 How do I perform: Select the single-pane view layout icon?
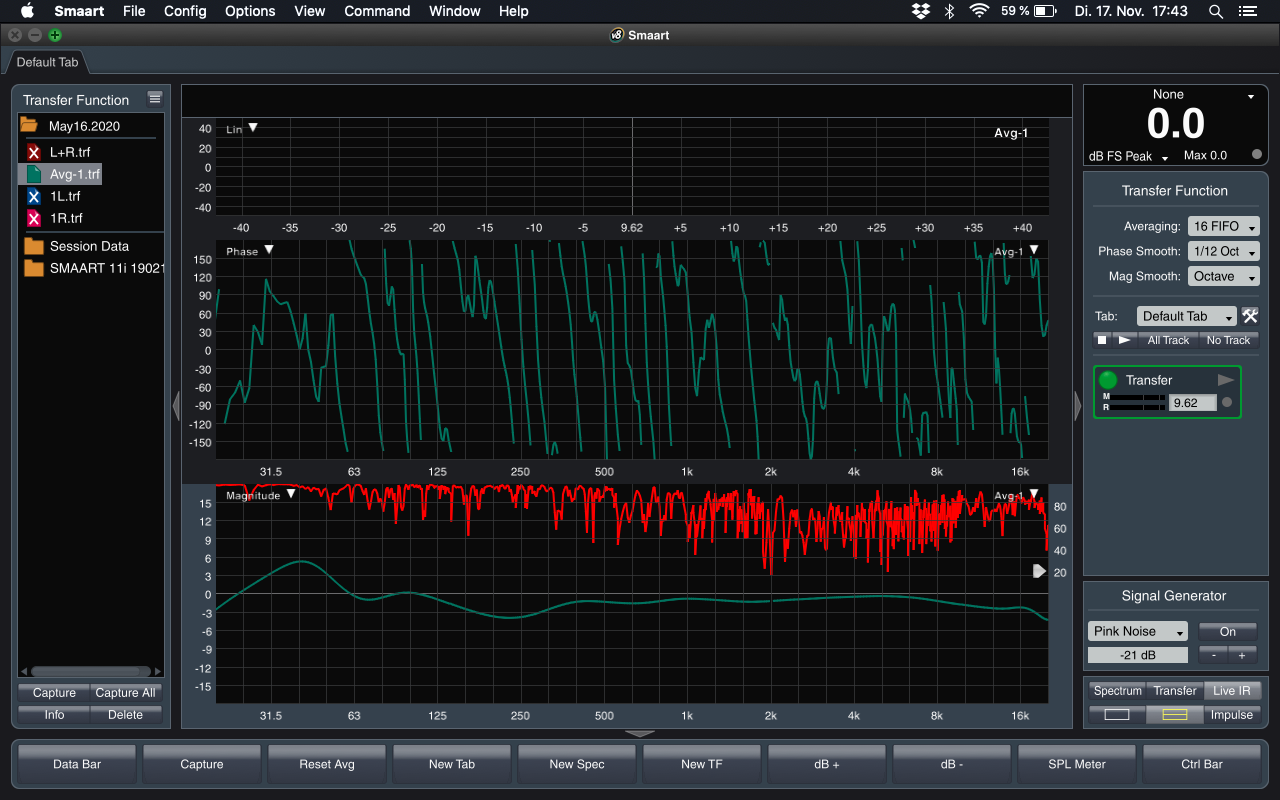1116,715
